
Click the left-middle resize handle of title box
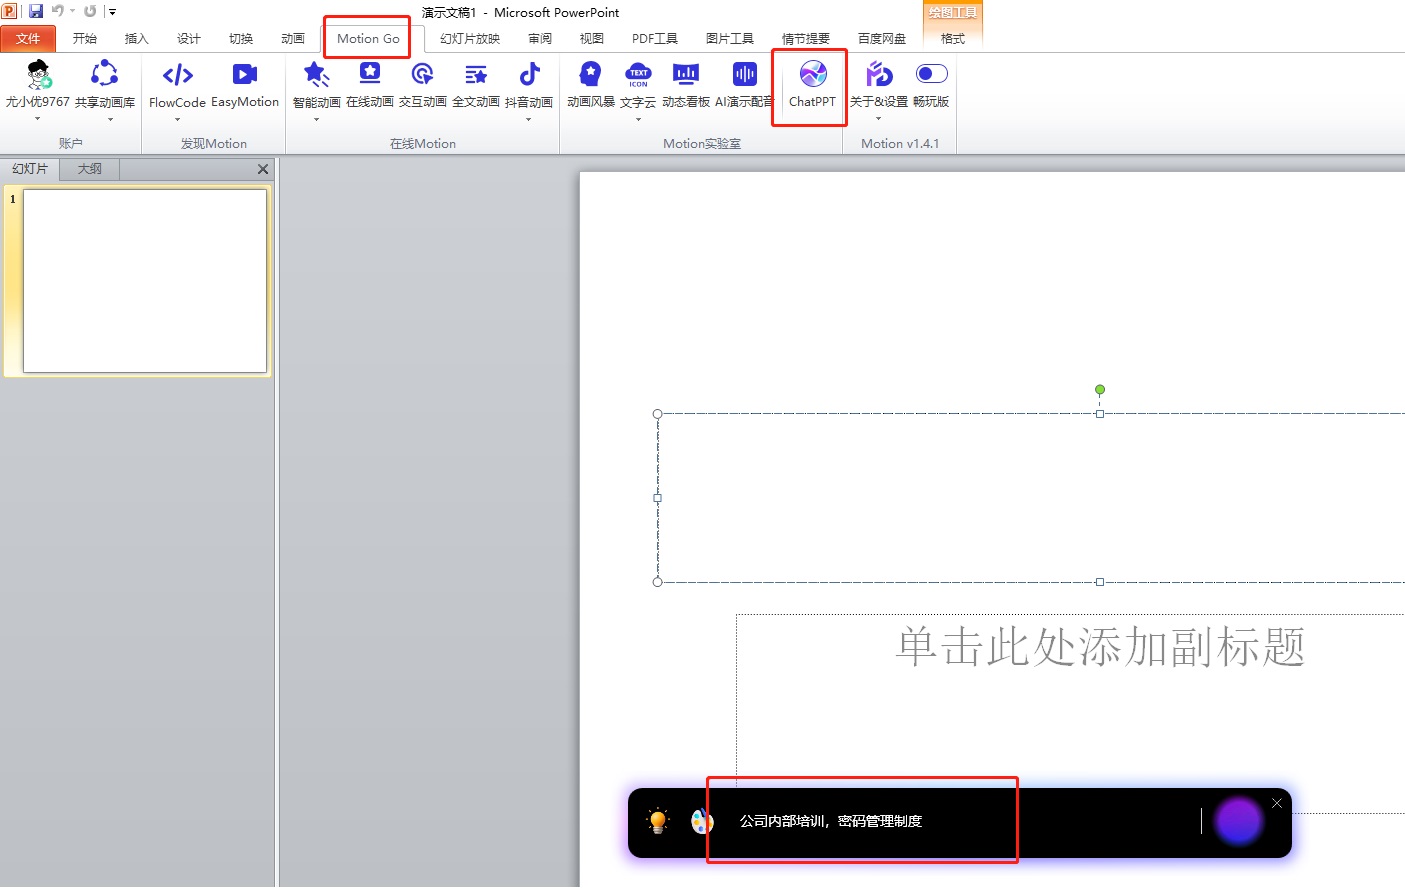[657, 497]
